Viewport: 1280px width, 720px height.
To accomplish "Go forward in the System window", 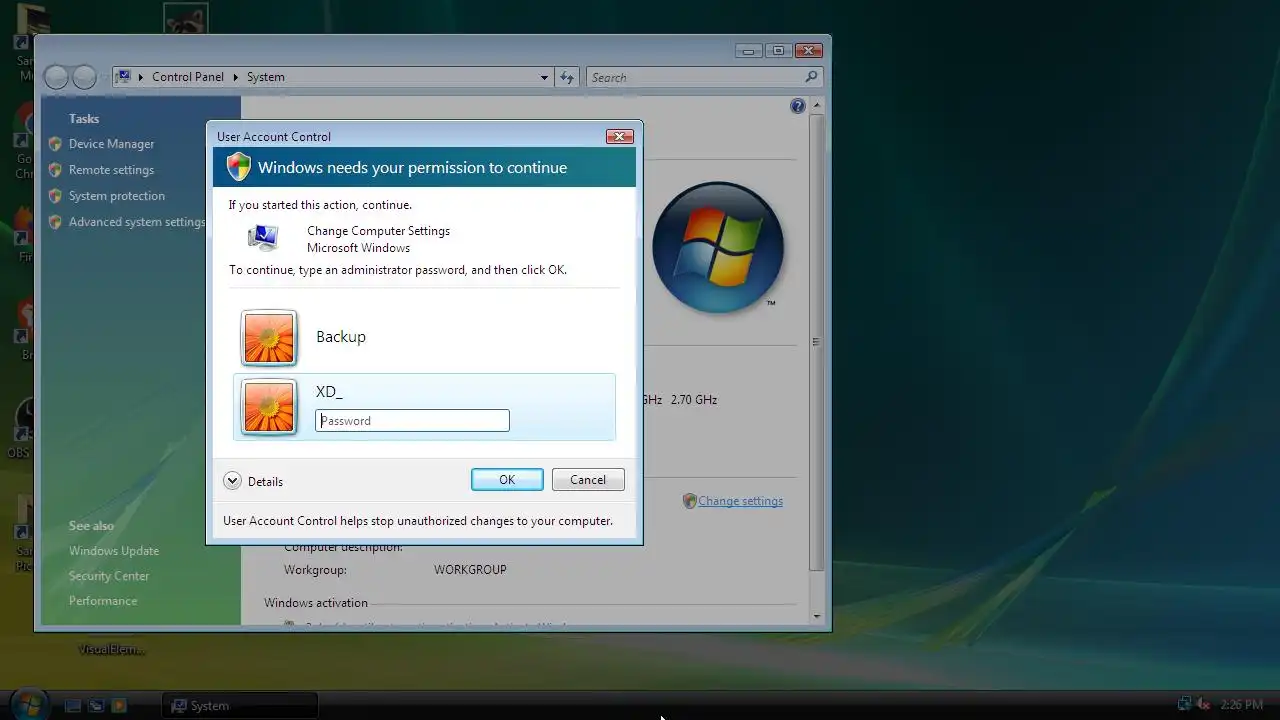I will pos(85,77).
